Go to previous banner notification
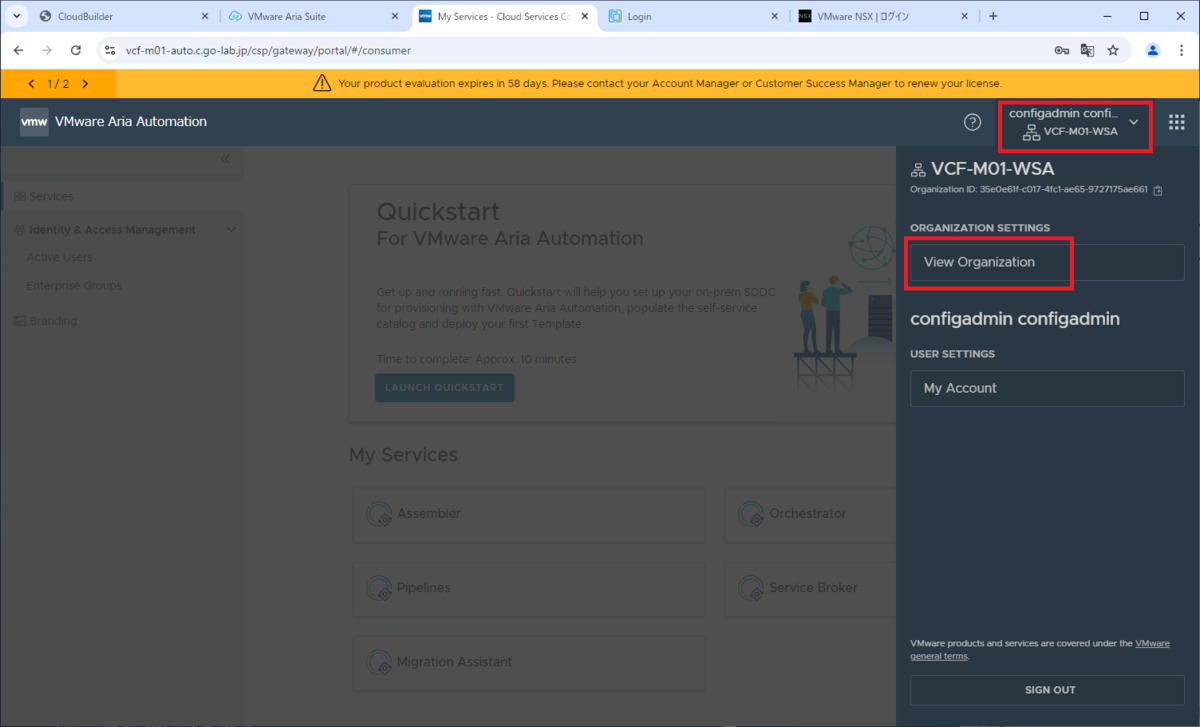 pos(32,84)
